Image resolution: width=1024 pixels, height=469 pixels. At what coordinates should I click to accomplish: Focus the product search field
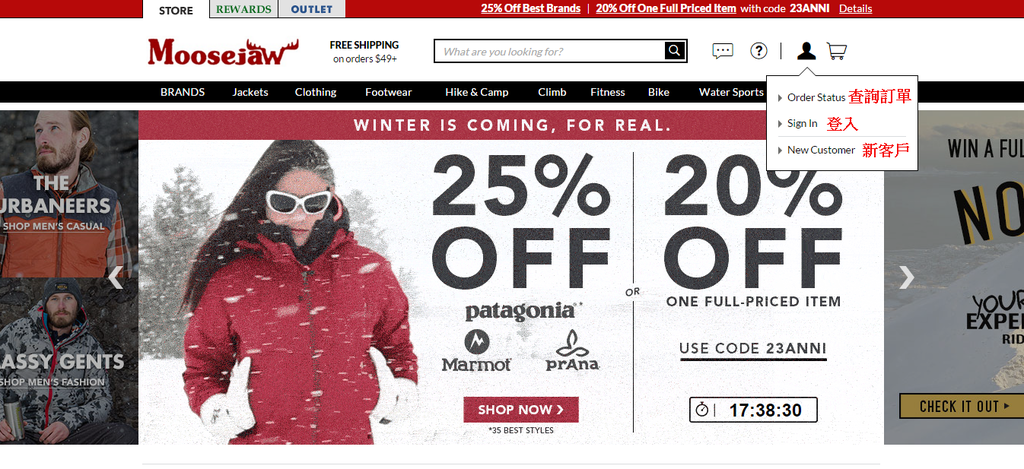[550, 51]
